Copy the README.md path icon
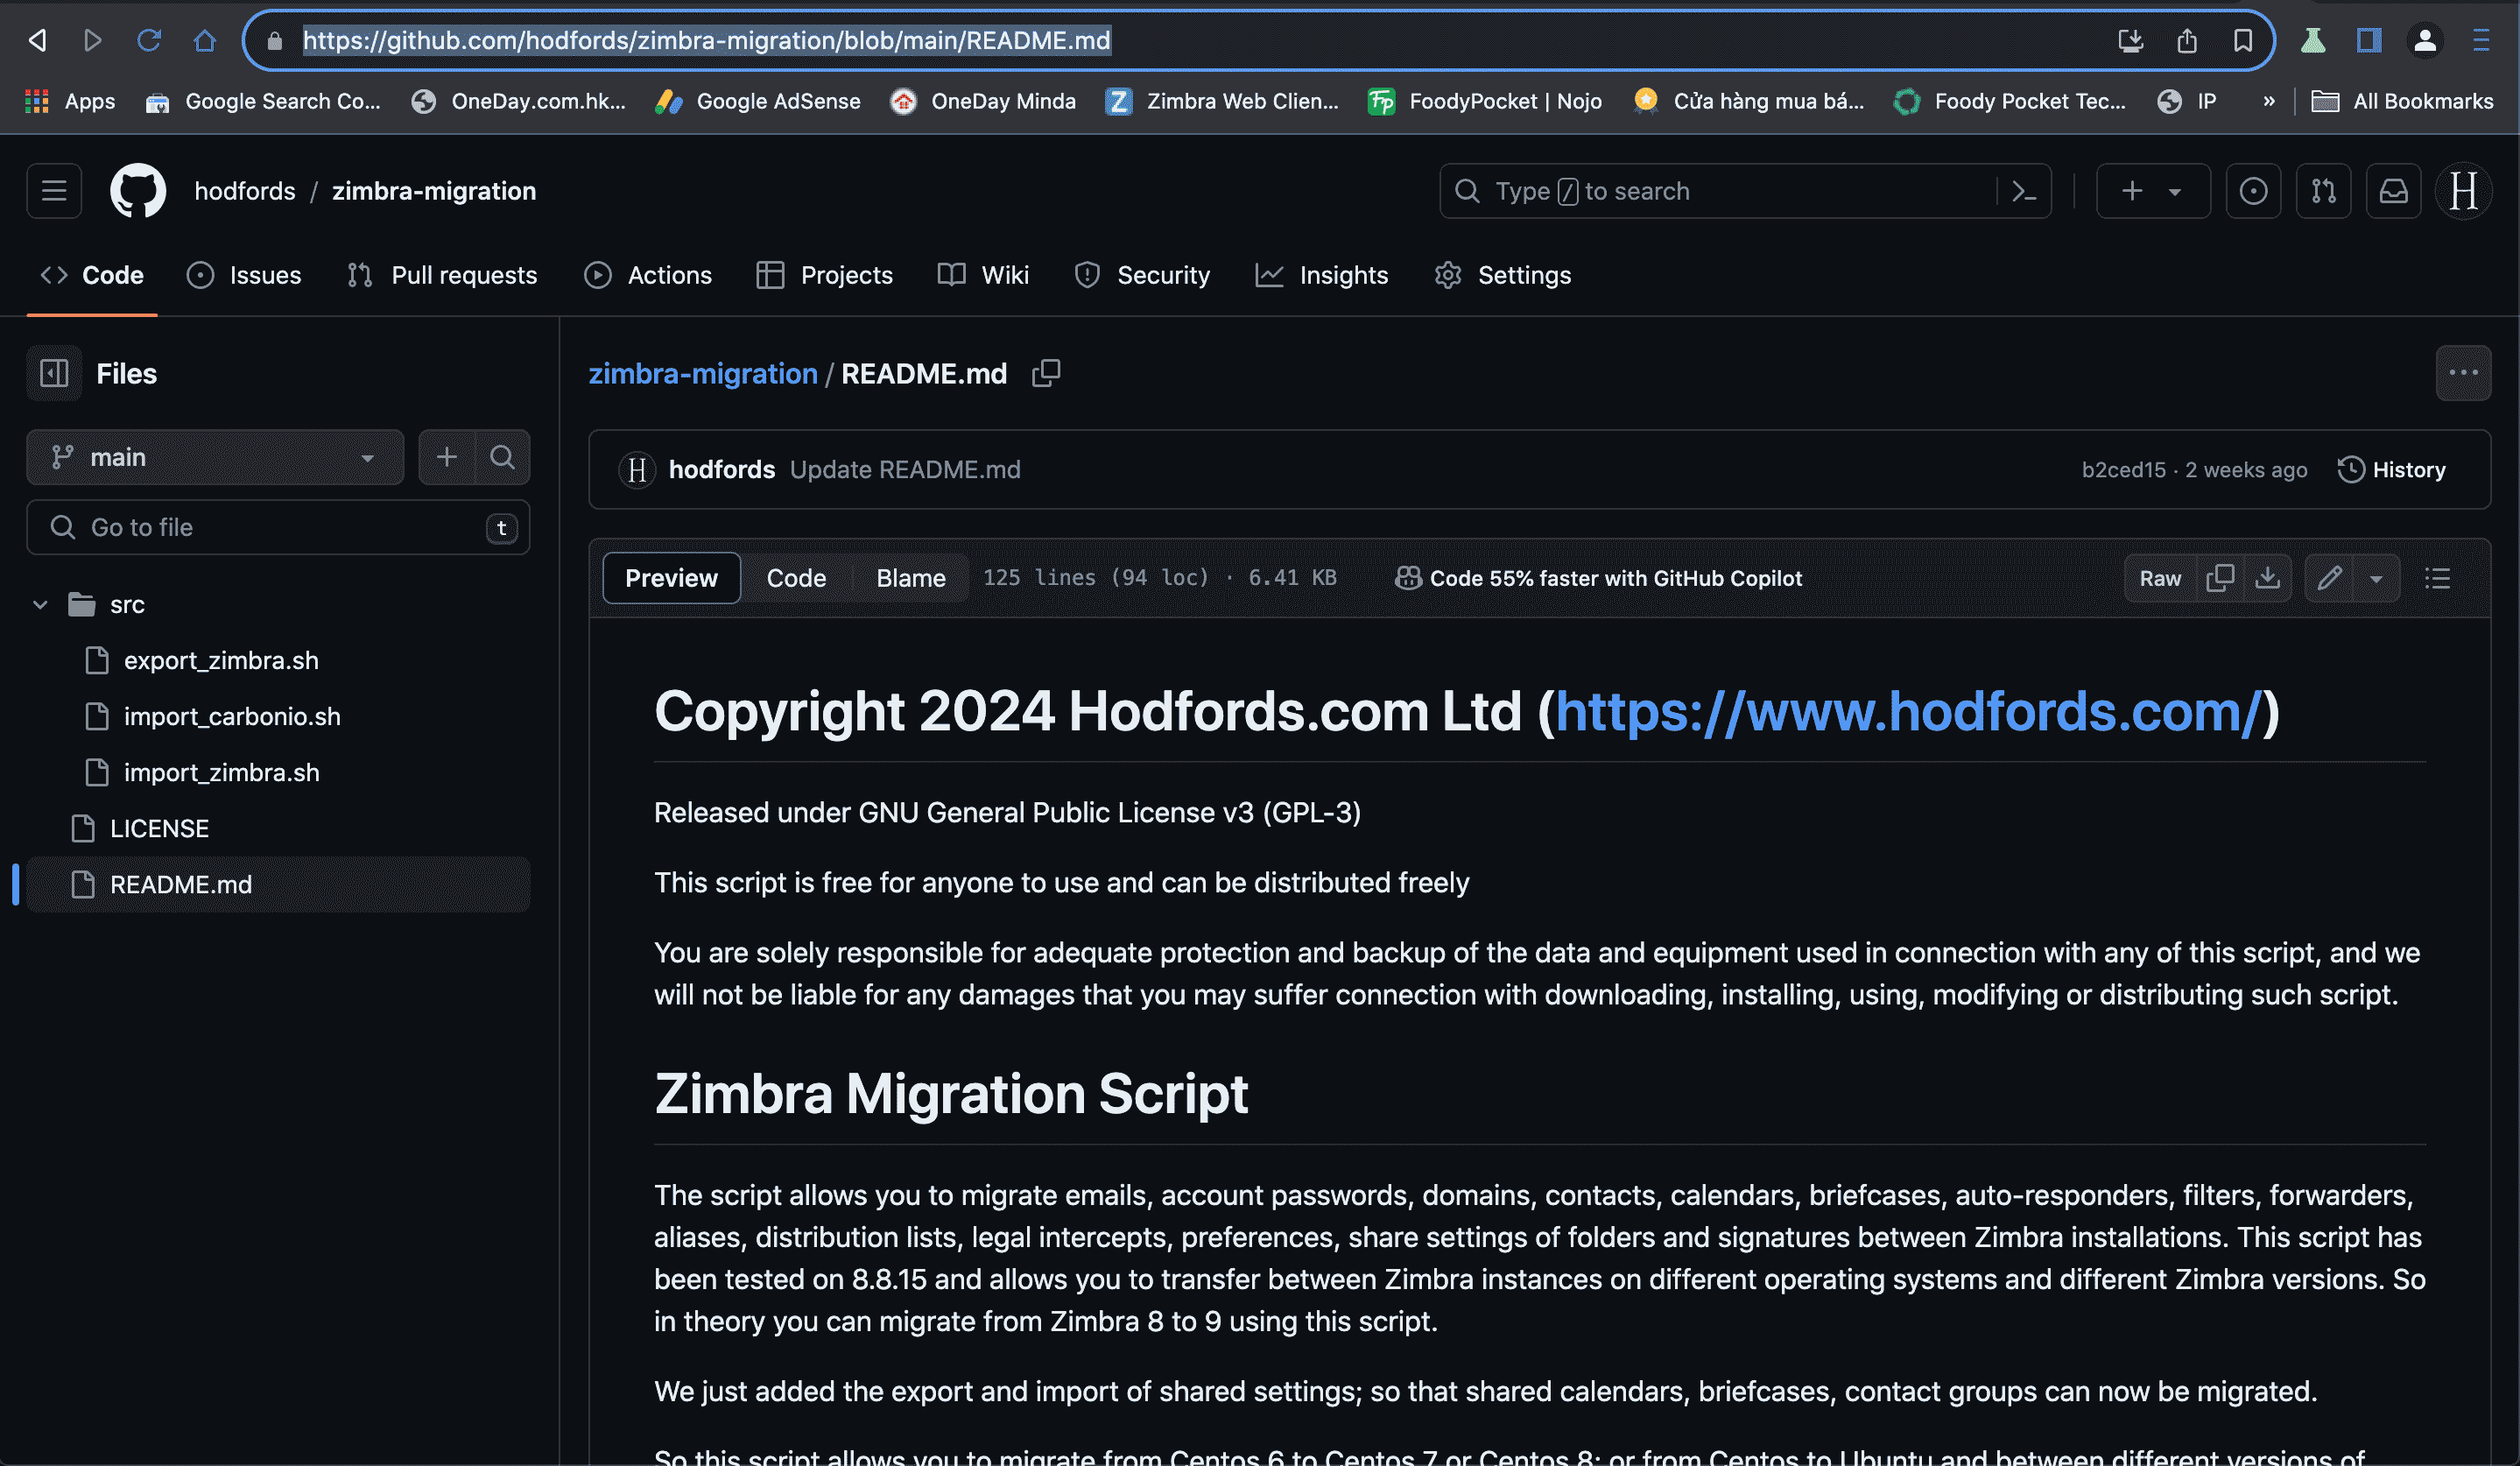 (1046, 373)
